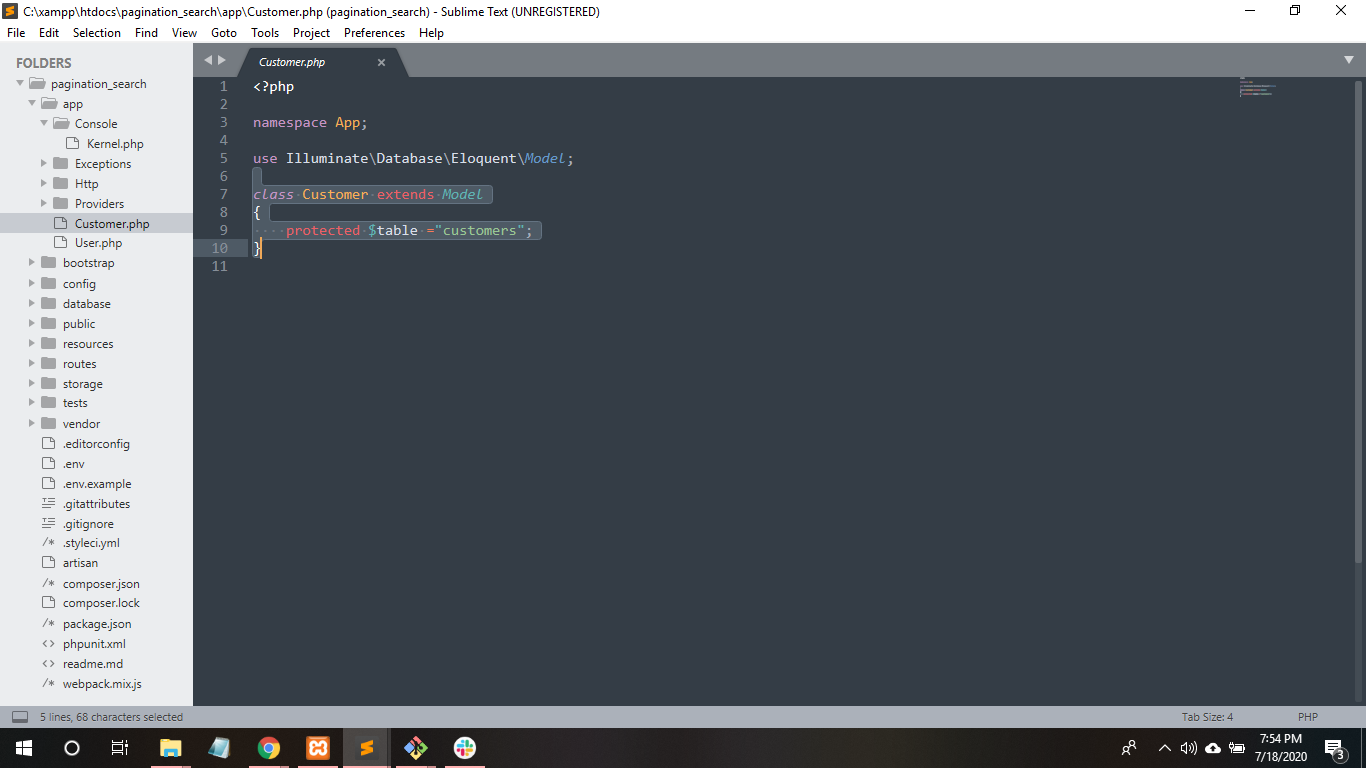Click Tab Size: 4 in status bar
Image resolution: width=1366 pixels, height=768 pixels.
click(1207, 717)
